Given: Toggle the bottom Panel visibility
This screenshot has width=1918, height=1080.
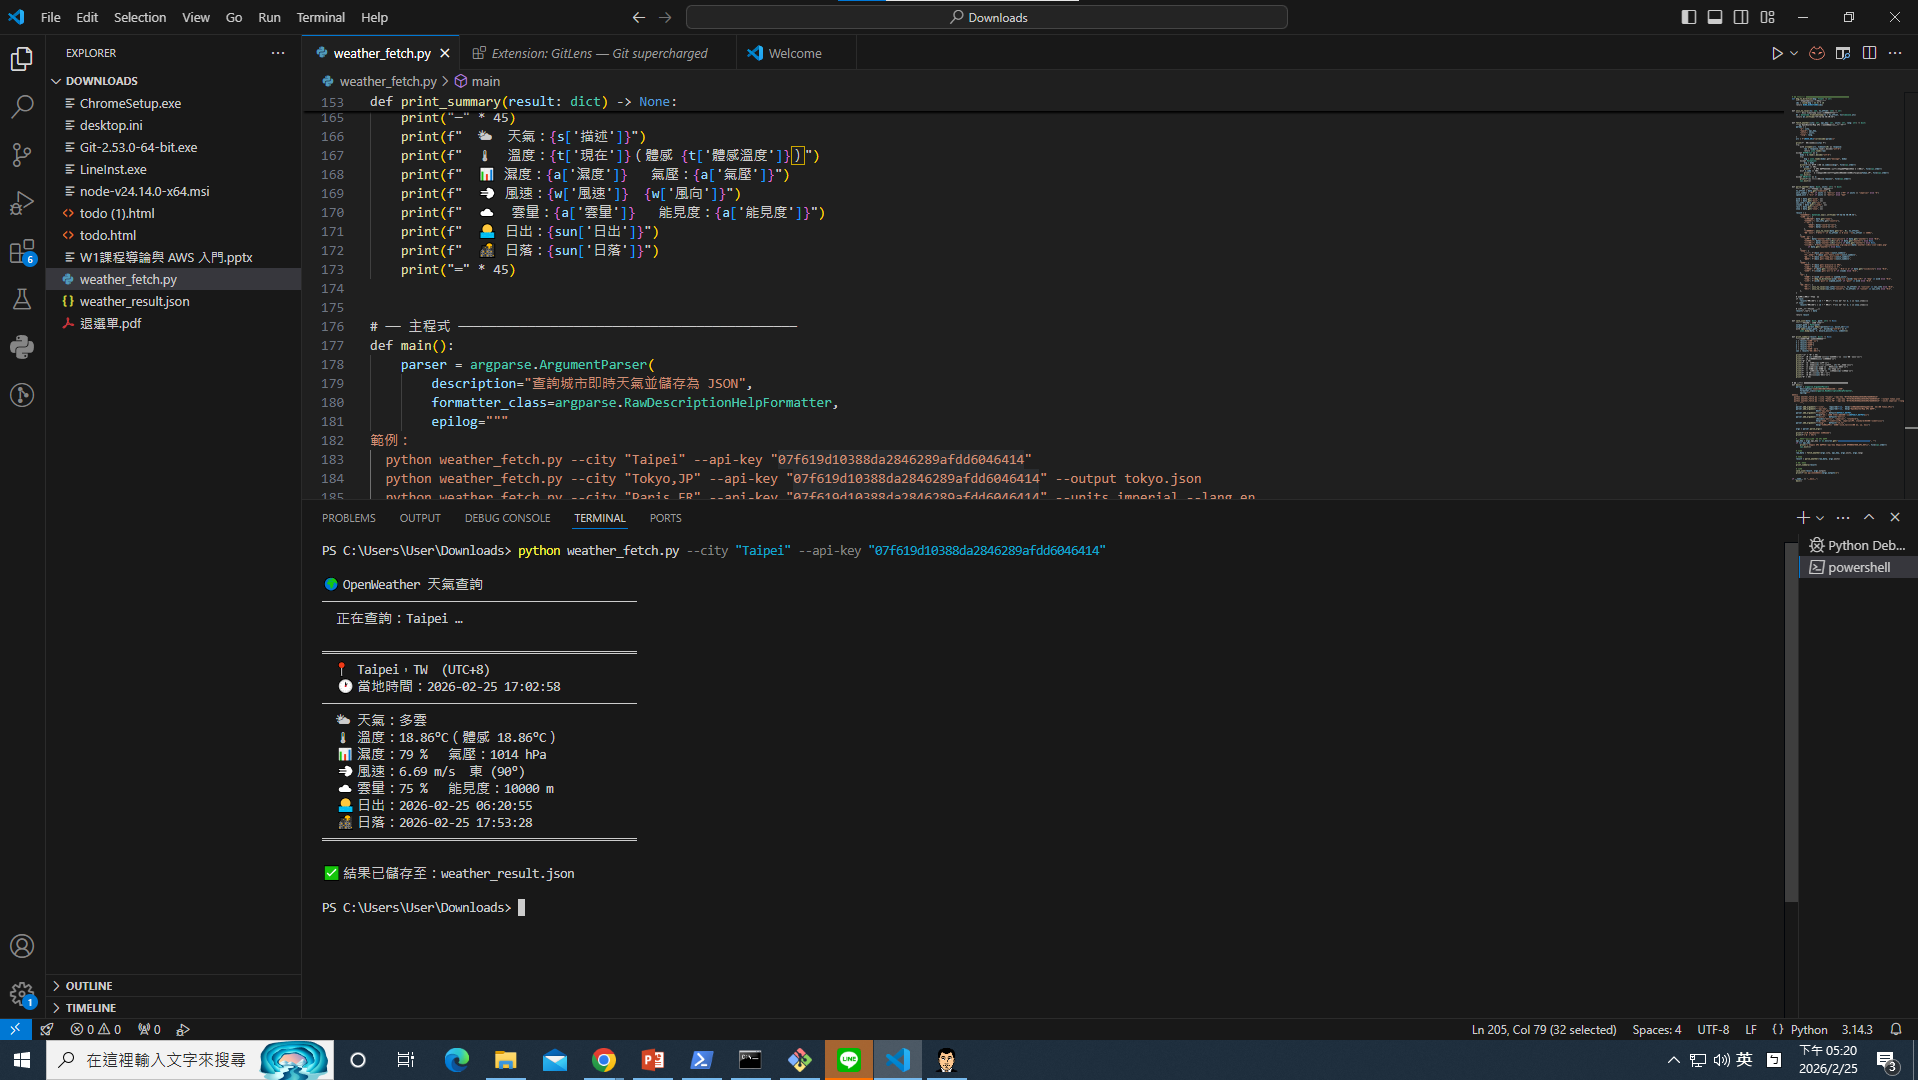Looking at the screenshot, I should [1715, 17].
